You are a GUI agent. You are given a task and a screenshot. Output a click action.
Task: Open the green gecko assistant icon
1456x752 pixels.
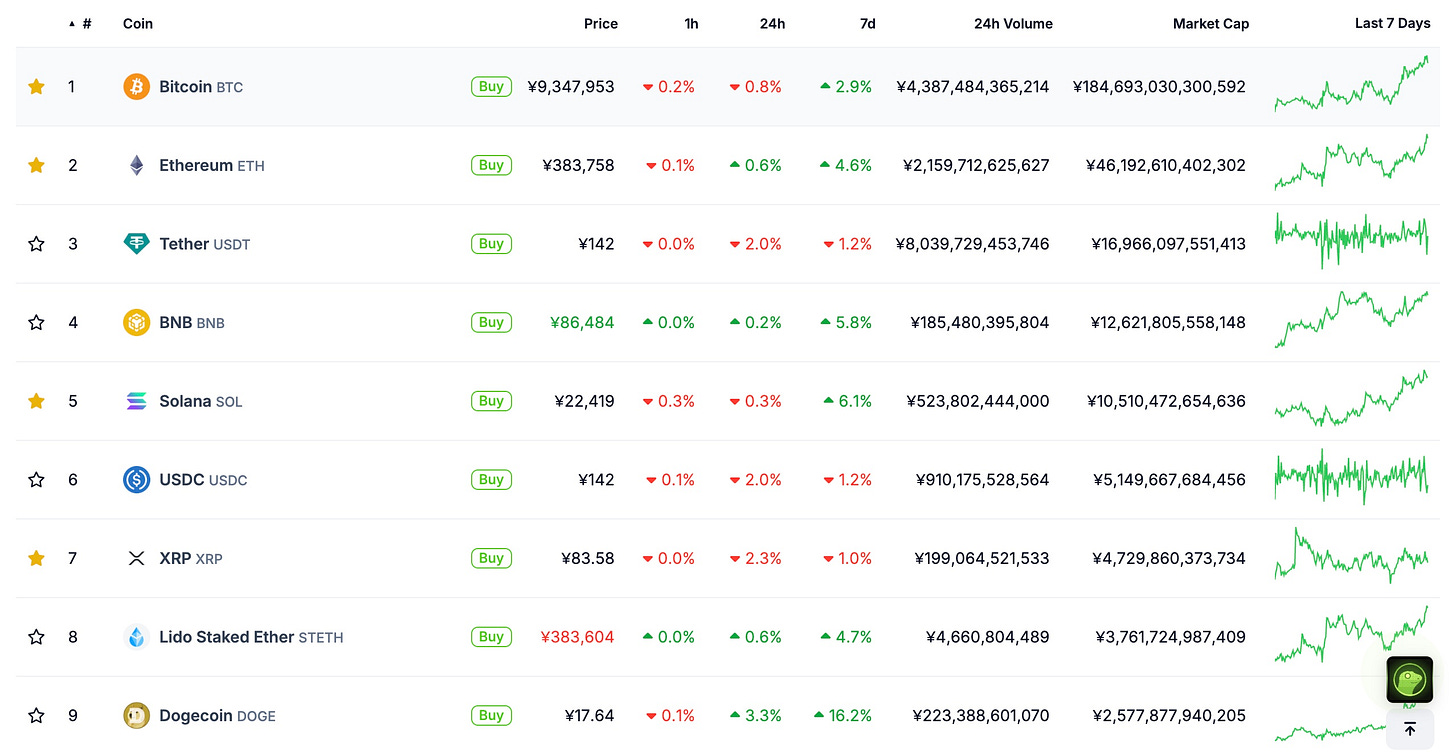click(x=1410, y=680)
